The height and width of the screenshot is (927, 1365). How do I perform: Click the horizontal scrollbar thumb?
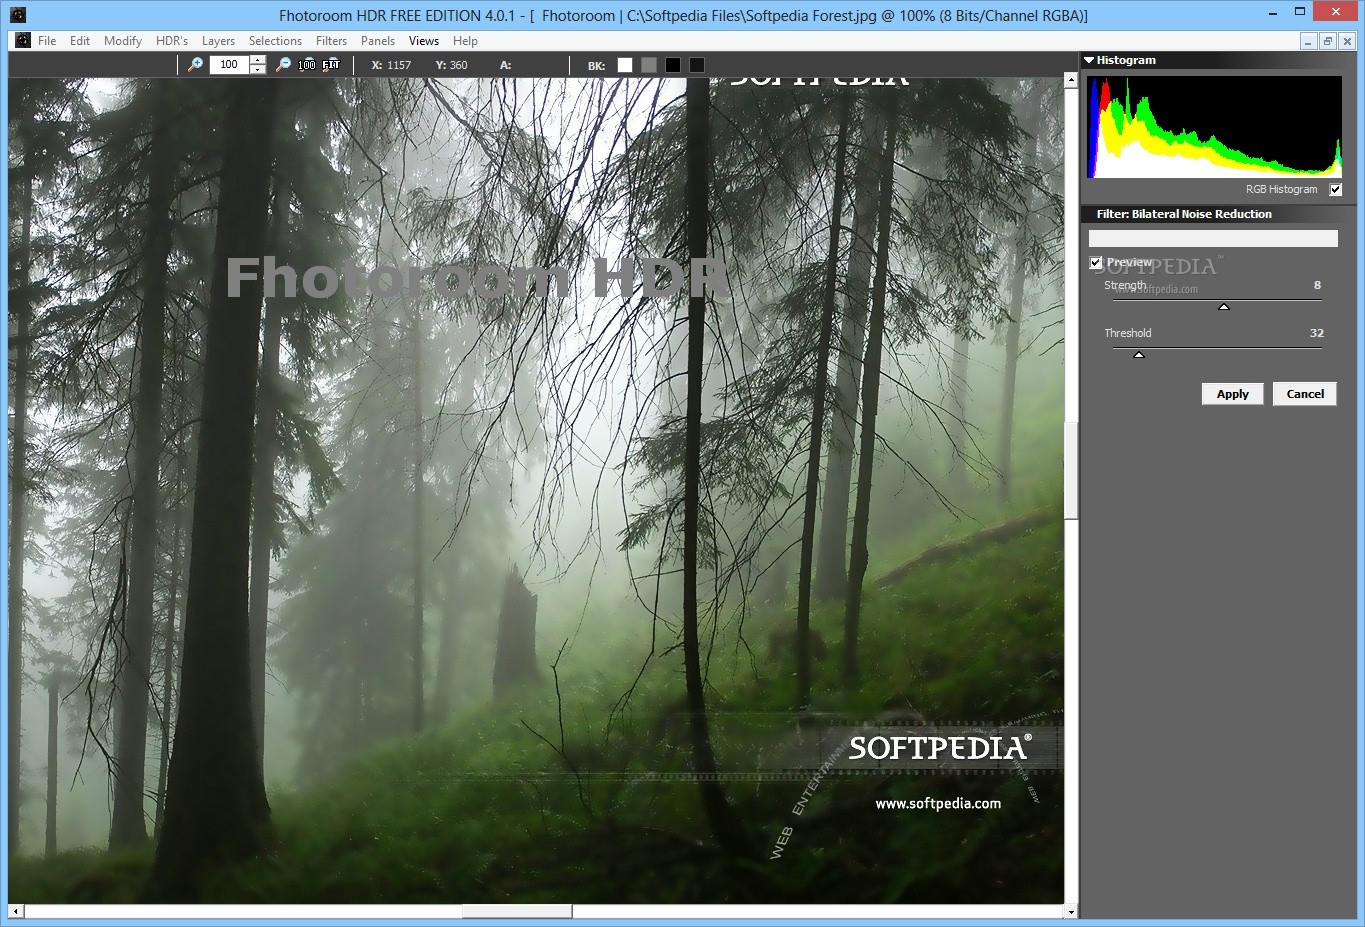click(517, 911)
